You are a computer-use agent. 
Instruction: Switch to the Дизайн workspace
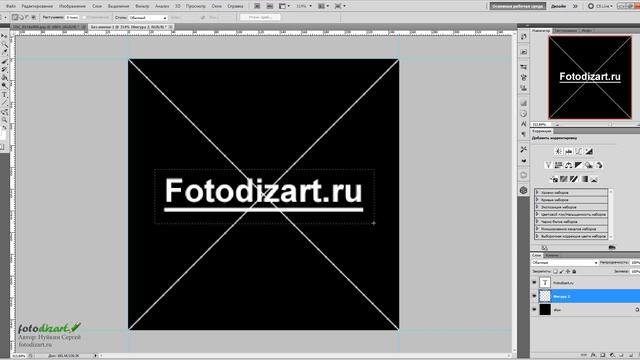pyautogui.click(x=558, y=6)
